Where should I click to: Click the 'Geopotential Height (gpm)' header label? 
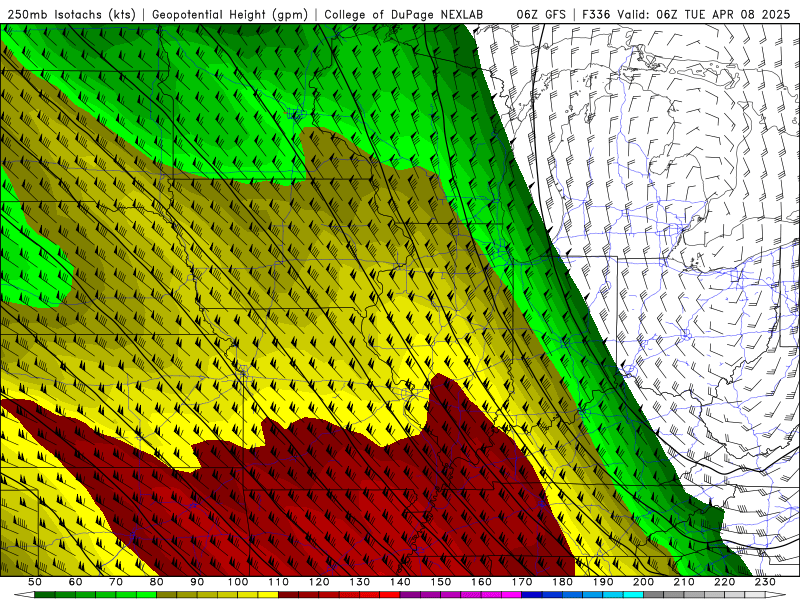pyautogui.click(x=230, y=15)
